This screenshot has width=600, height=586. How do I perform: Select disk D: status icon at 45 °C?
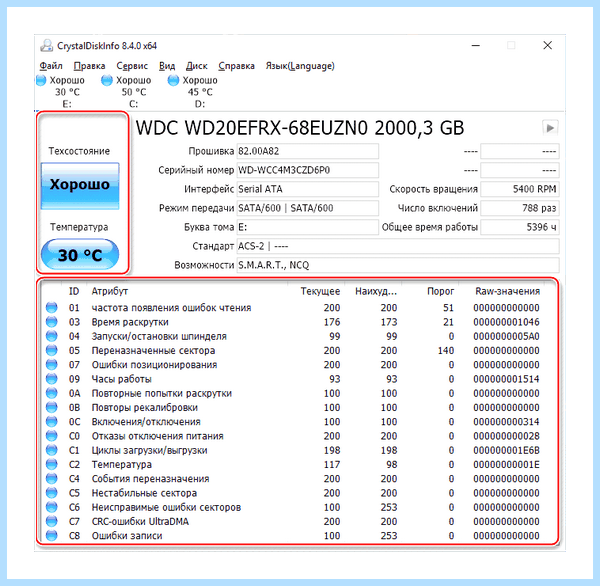click(173, 80)
